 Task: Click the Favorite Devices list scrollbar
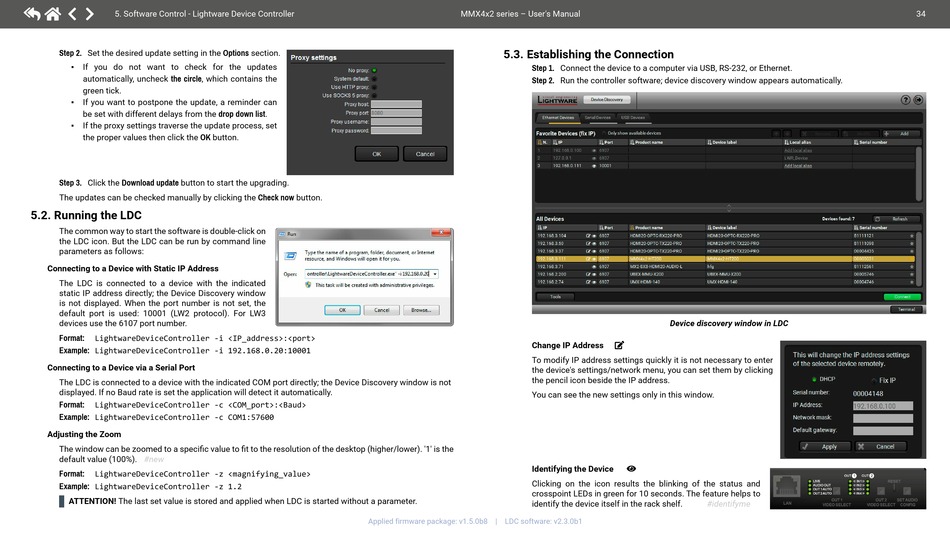pyautogui.click(x=918, y=173)
